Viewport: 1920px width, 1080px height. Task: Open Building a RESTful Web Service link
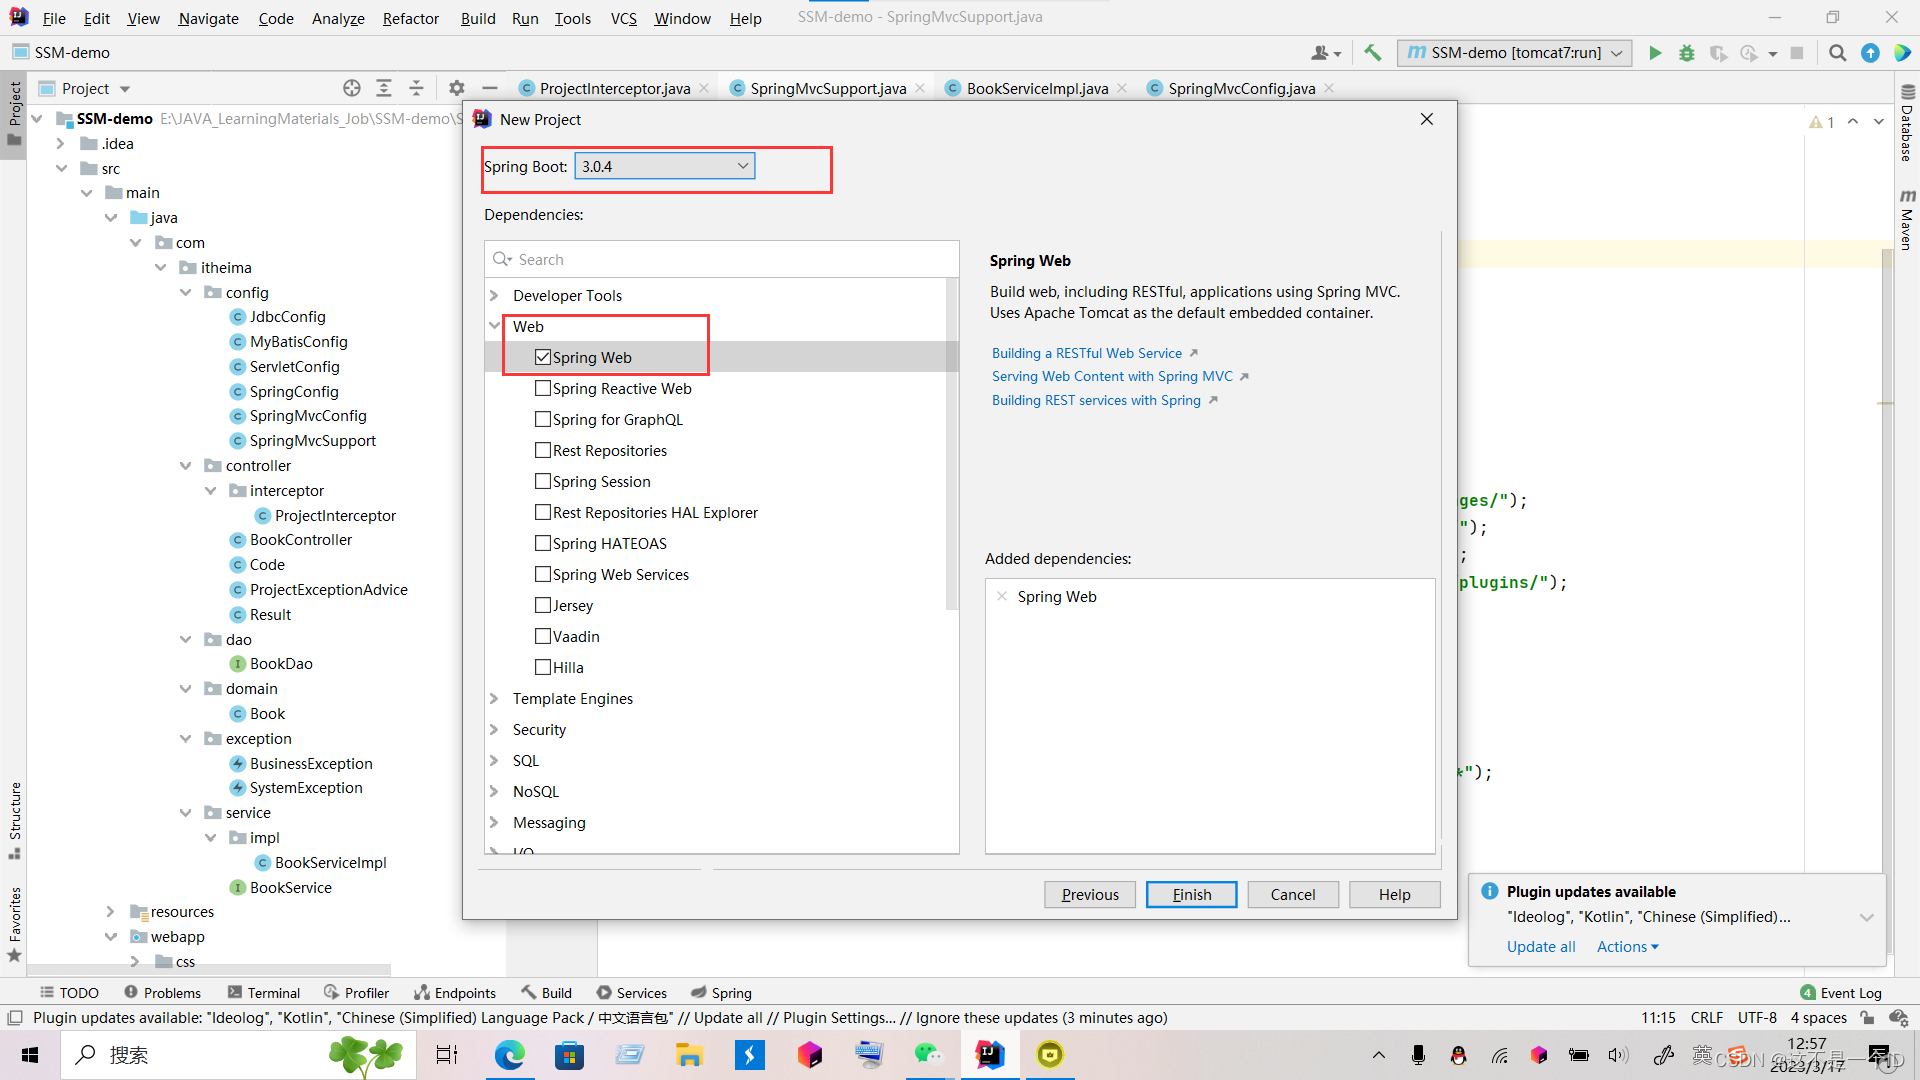click(x=1087, y=353)
